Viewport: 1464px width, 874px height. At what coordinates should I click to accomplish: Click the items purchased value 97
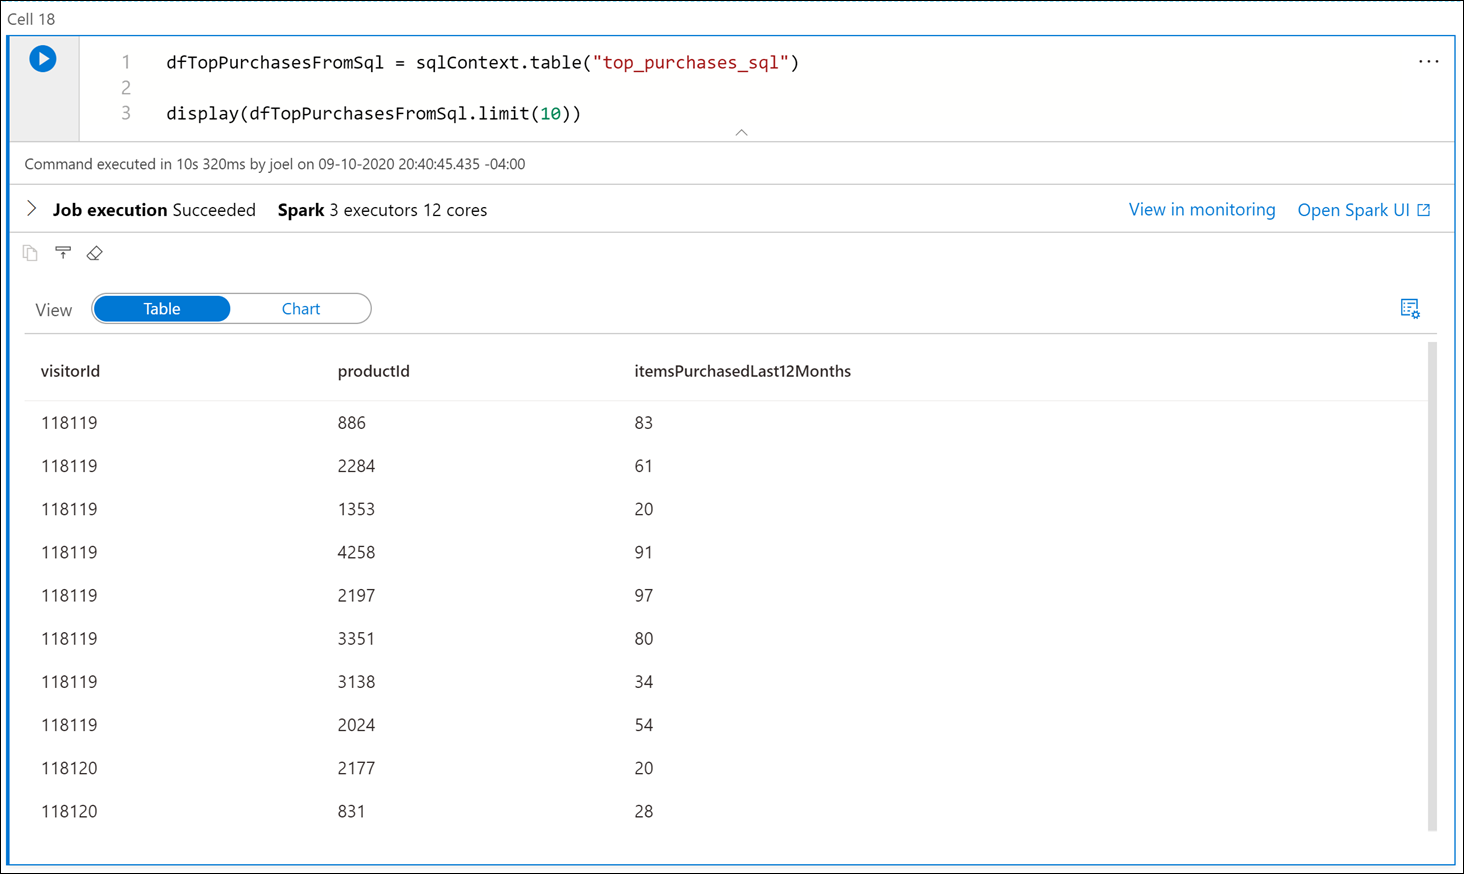[643, 595]
